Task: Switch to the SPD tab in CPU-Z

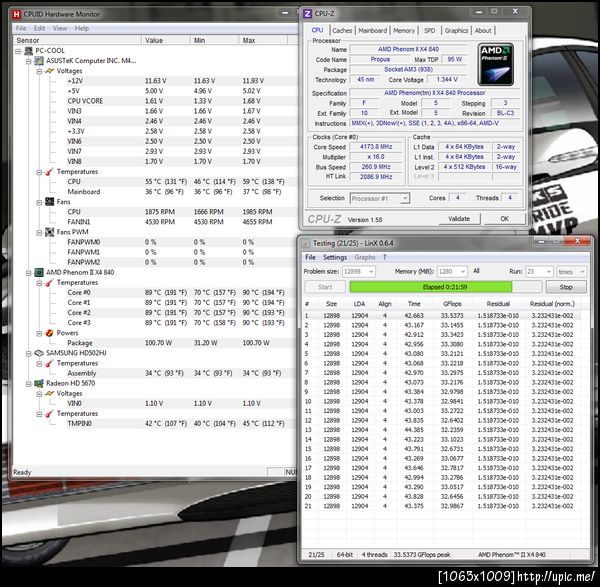Action: 429,31
